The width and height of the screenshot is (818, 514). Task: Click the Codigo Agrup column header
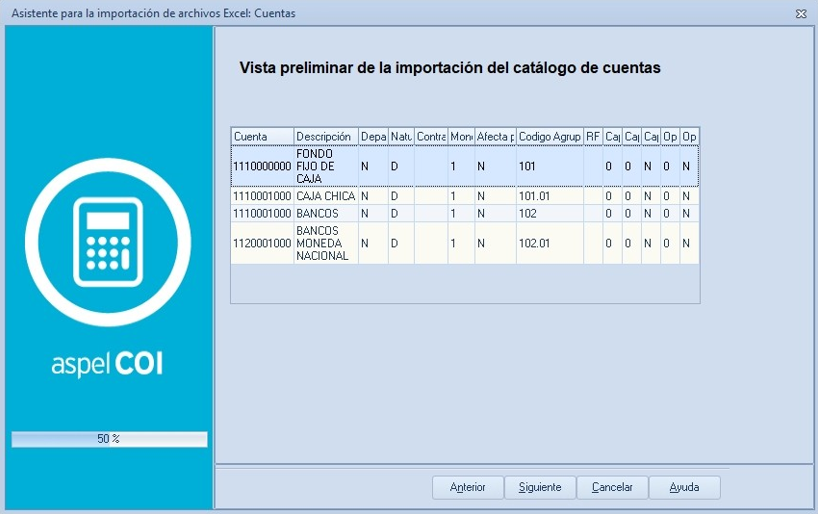tap(550, 137)
